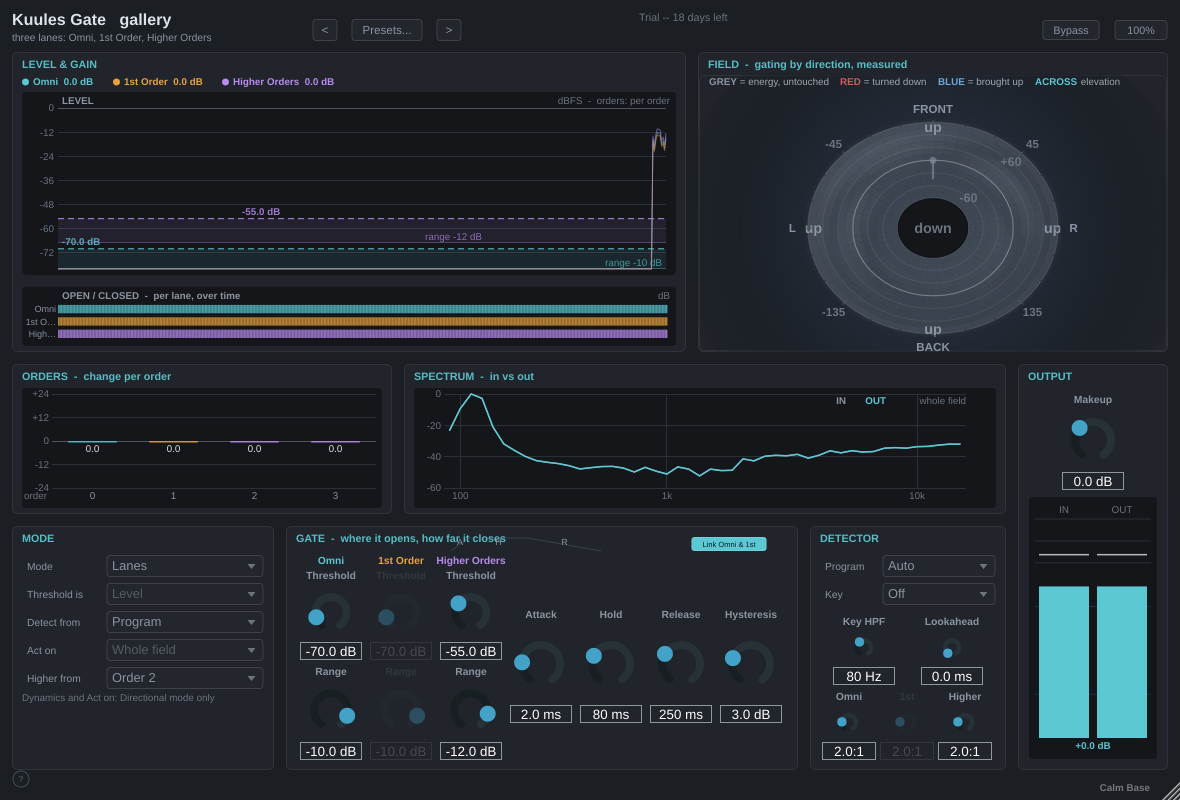Open the Mode dropdown showing Lanes
The width and height of the screenshot is (1180, 800).
185,566
